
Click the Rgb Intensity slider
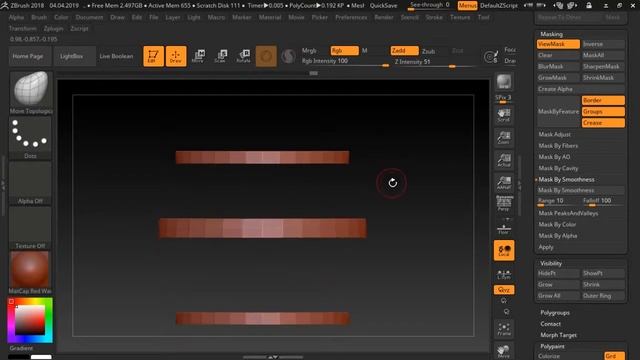345,62
